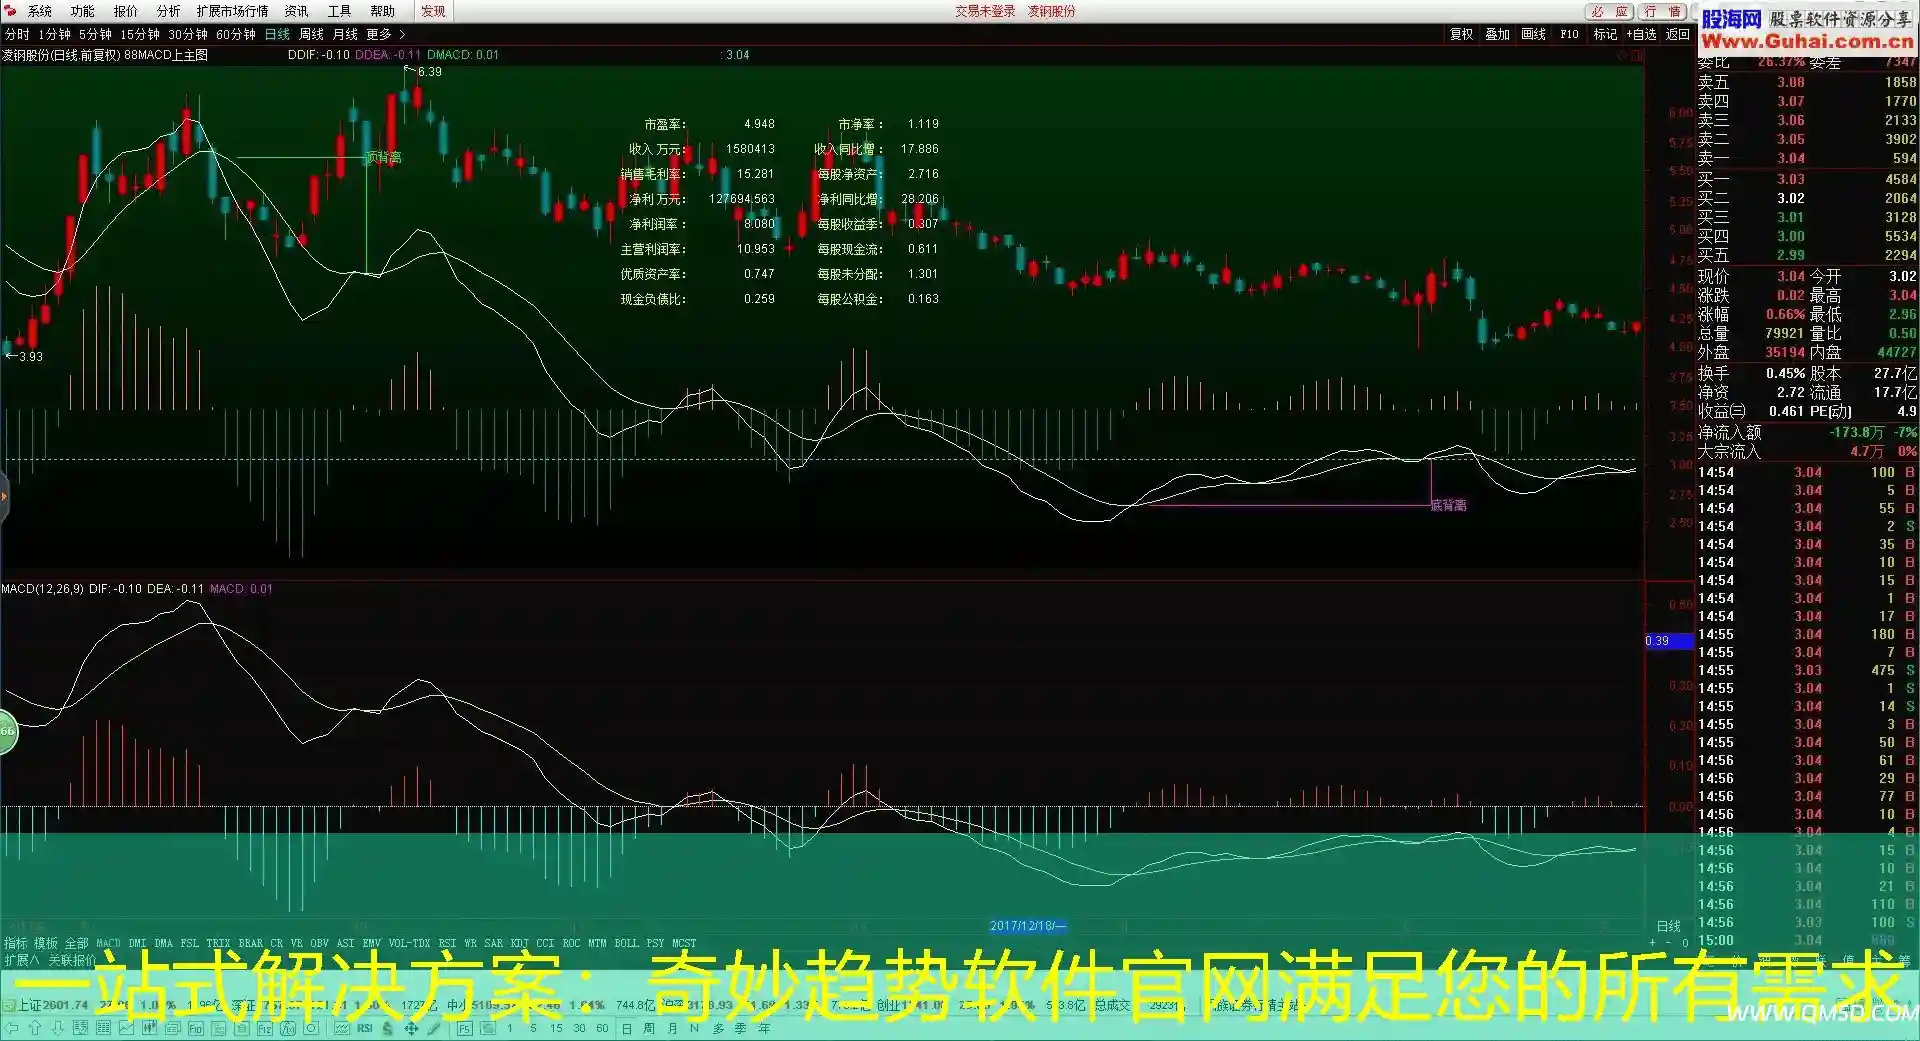The height and width of the screenshot is (1041, 1920).
Task: Click the 叠加 overlay button
Action: tap(1497, 34)
